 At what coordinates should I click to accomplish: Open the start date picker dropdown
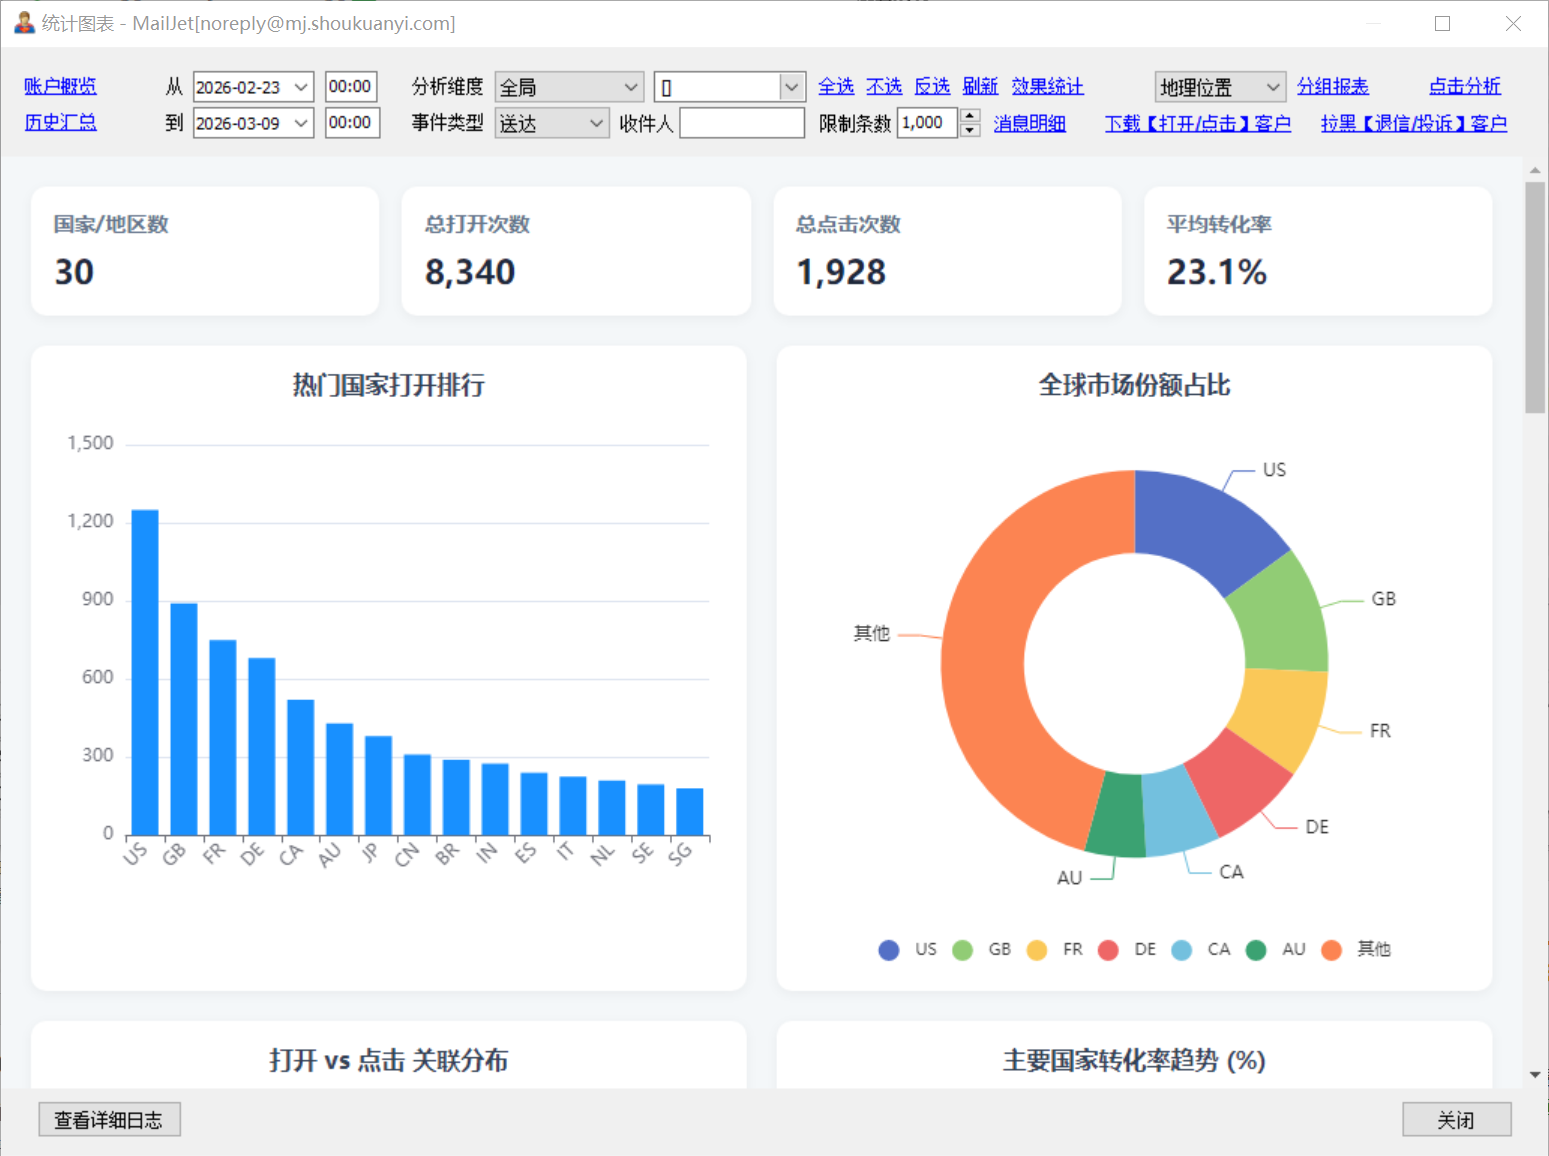click(301, 87)
